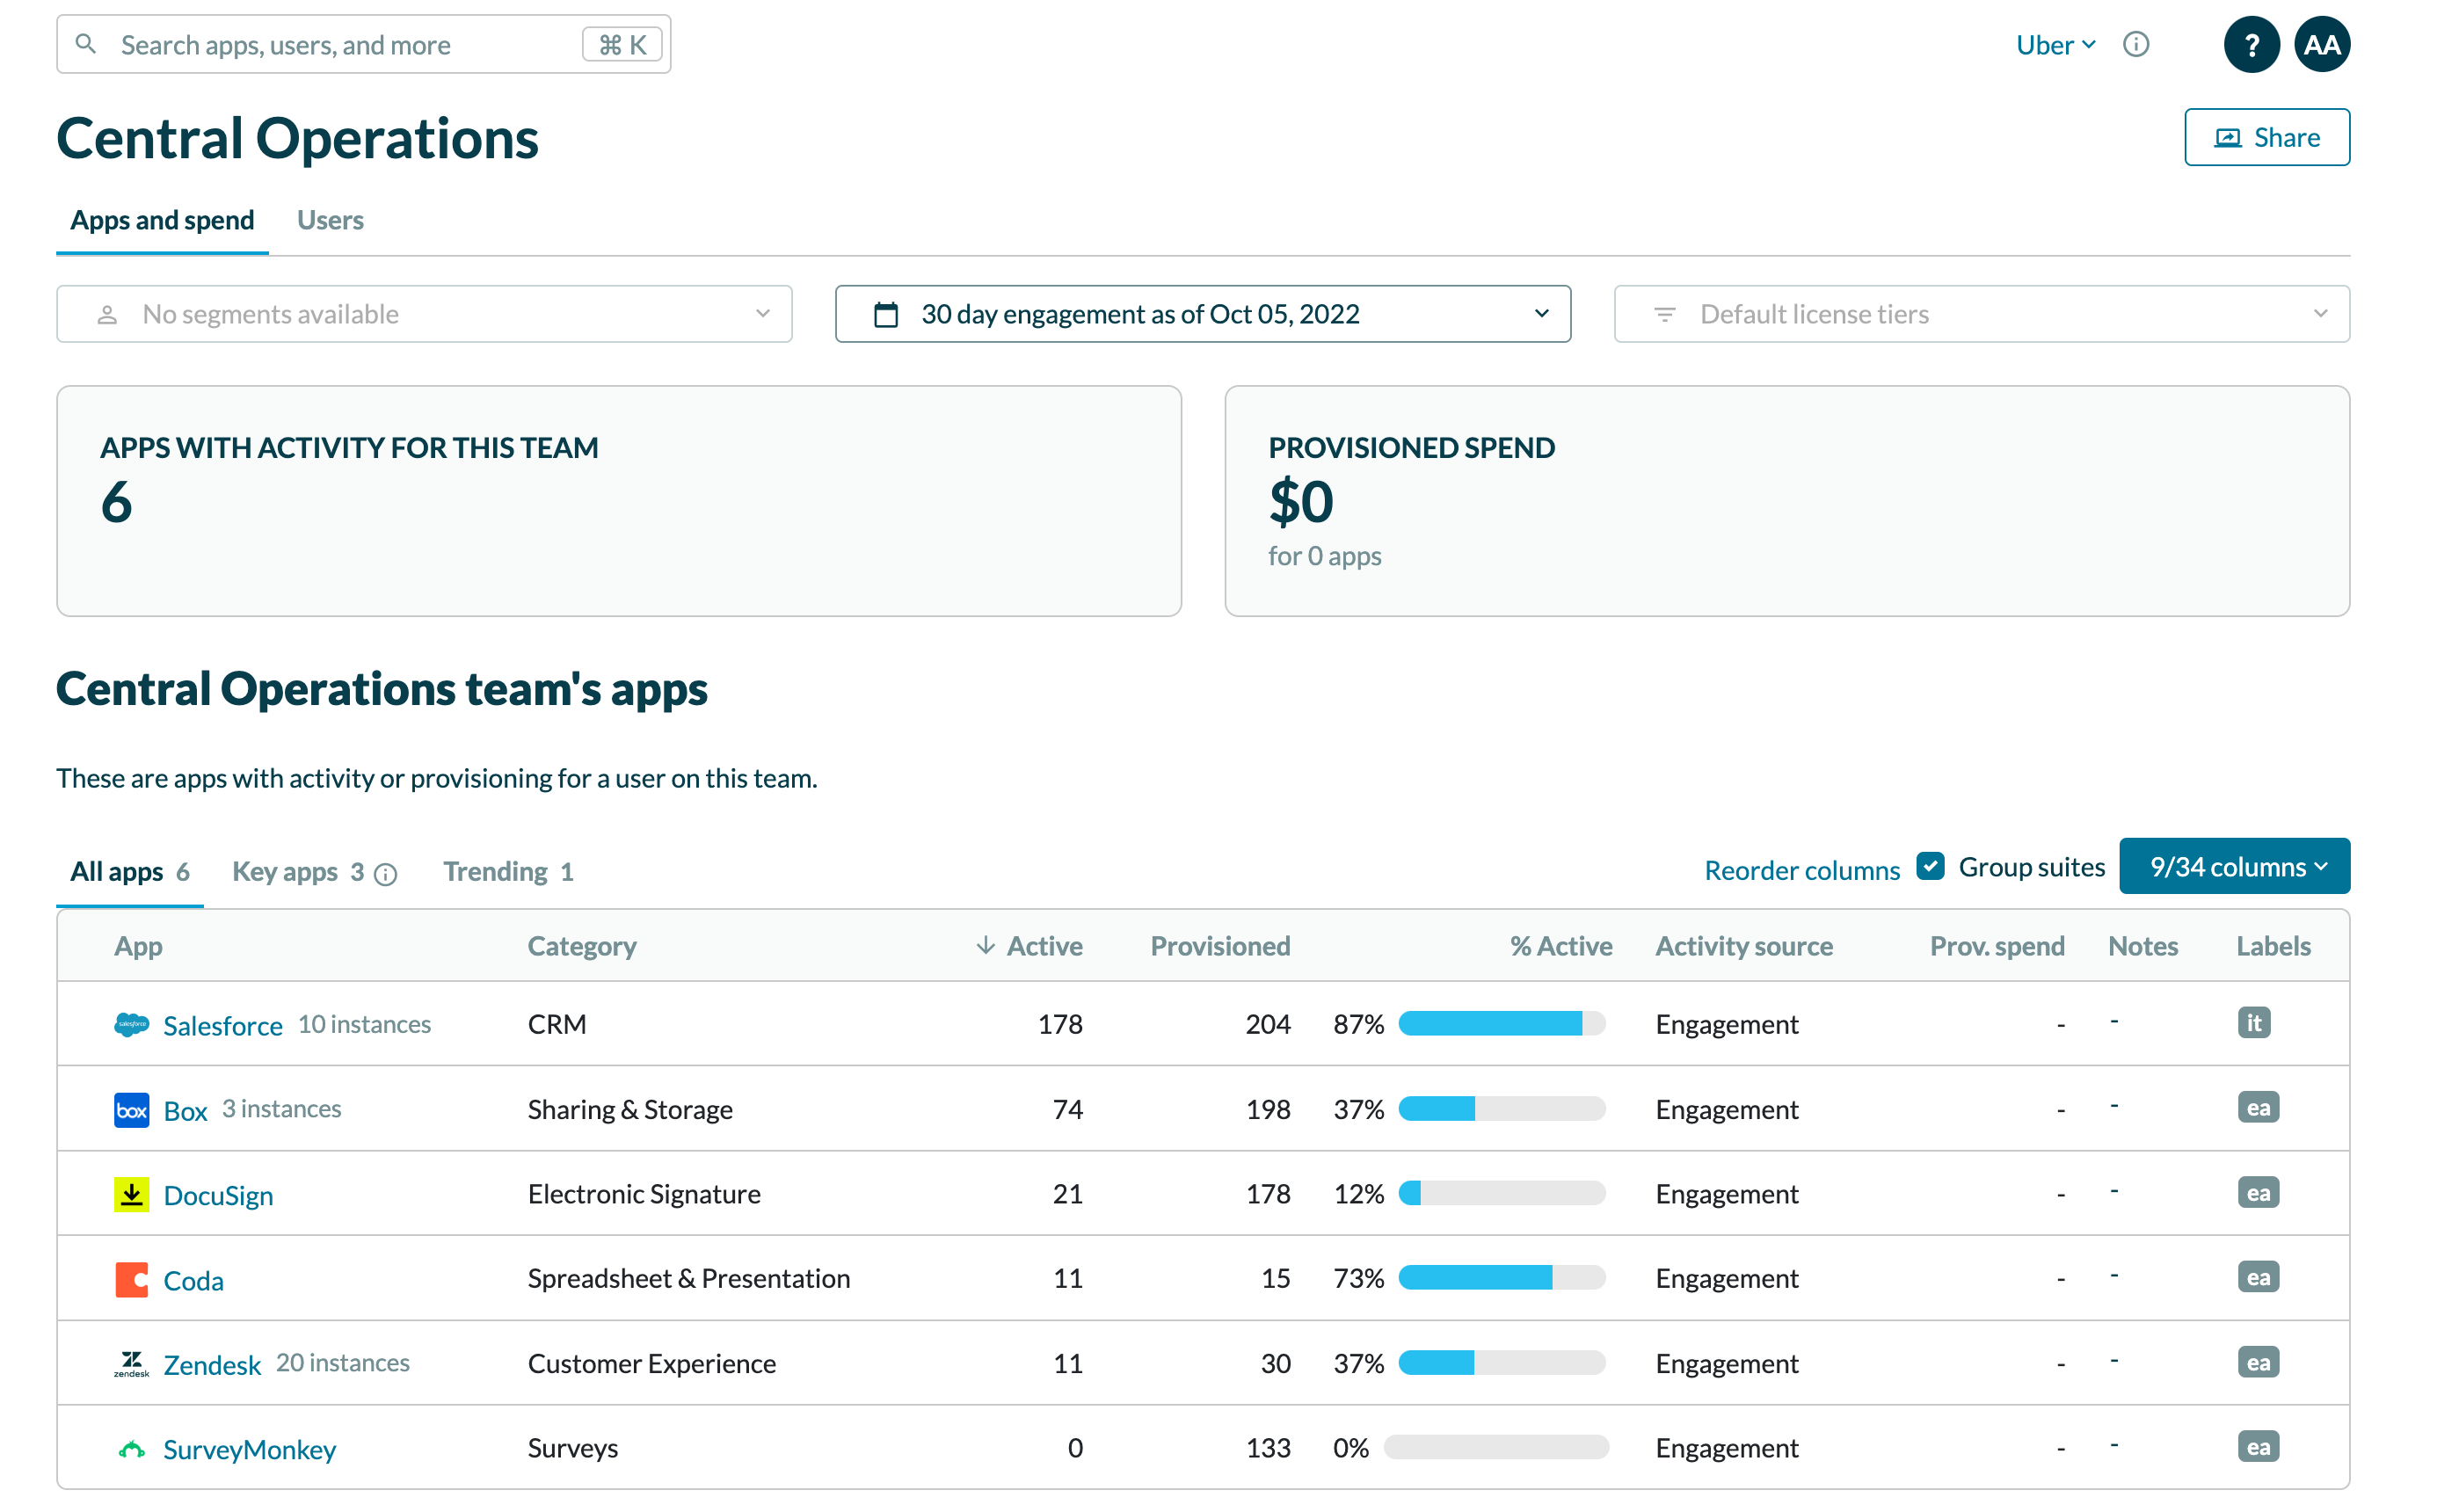
Task: Click the Reorder columns link
Action: point(1801,870)
